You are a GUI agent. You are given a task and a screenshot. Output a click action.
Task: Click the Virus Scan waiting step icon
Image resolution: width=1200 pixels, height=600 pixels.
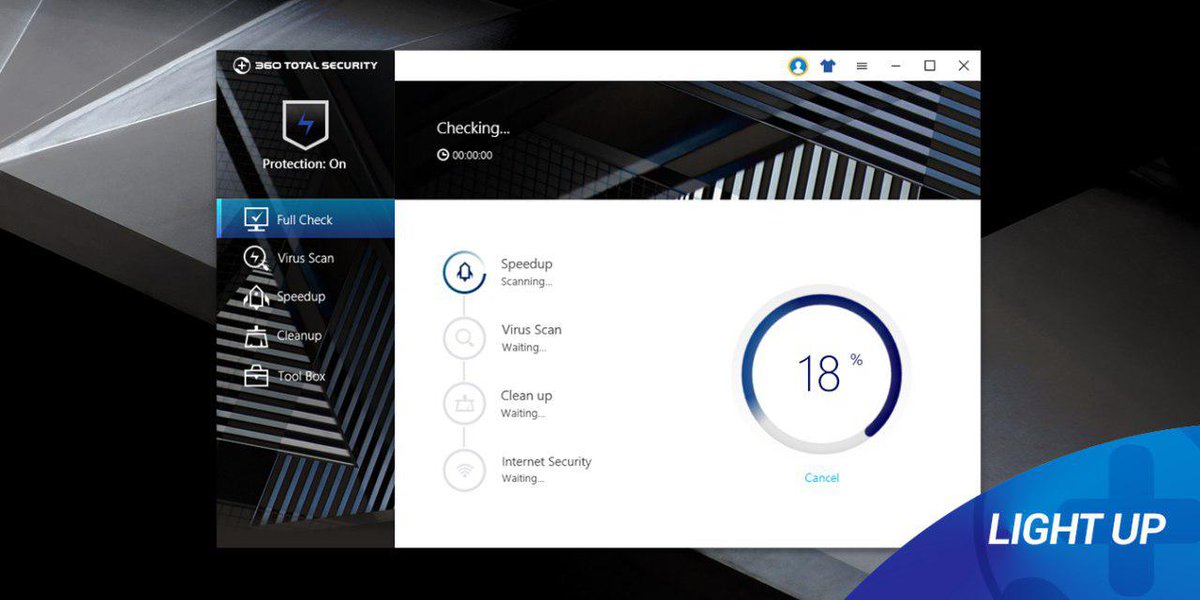coord(464,338)
